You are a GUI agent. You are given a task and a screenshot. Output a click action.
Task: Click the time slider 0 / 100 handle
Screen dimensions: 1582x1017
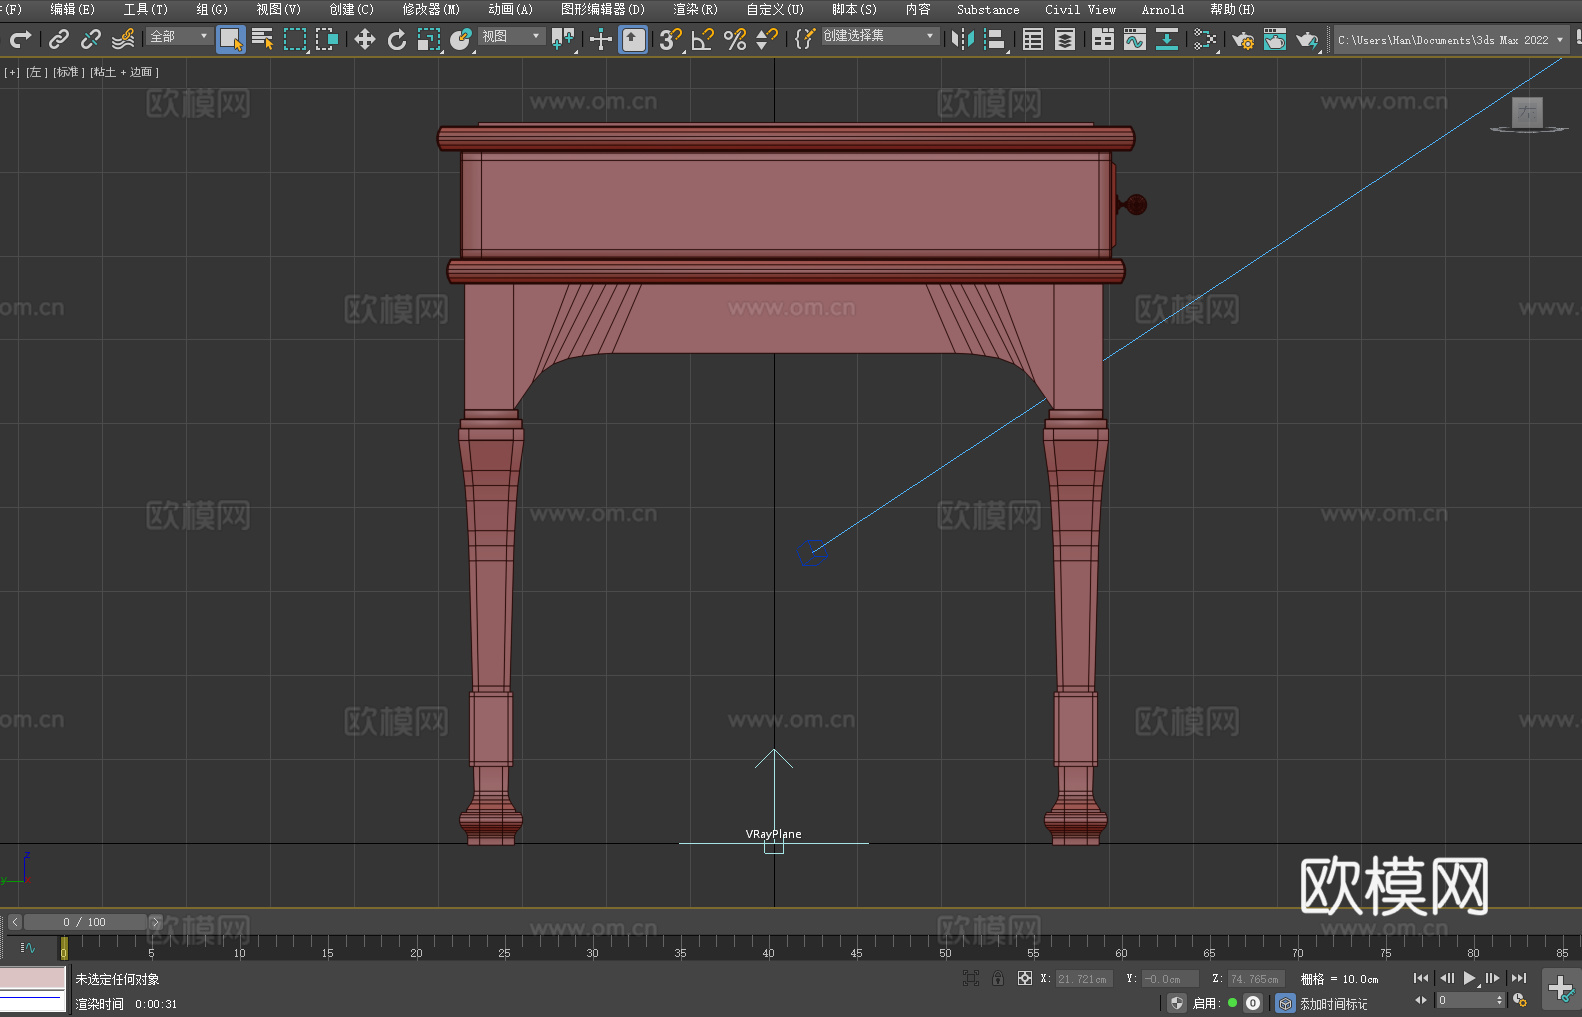pyautogui.click(x=85, y=922)
